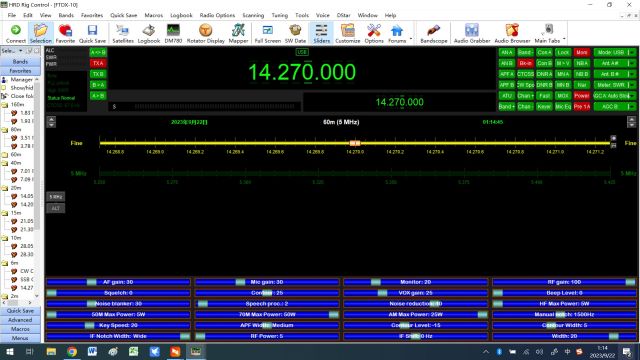Open the Mapper tool
The width and height of the screenshot is (640, 360).
pyautogui.click(x=238, y=33)
